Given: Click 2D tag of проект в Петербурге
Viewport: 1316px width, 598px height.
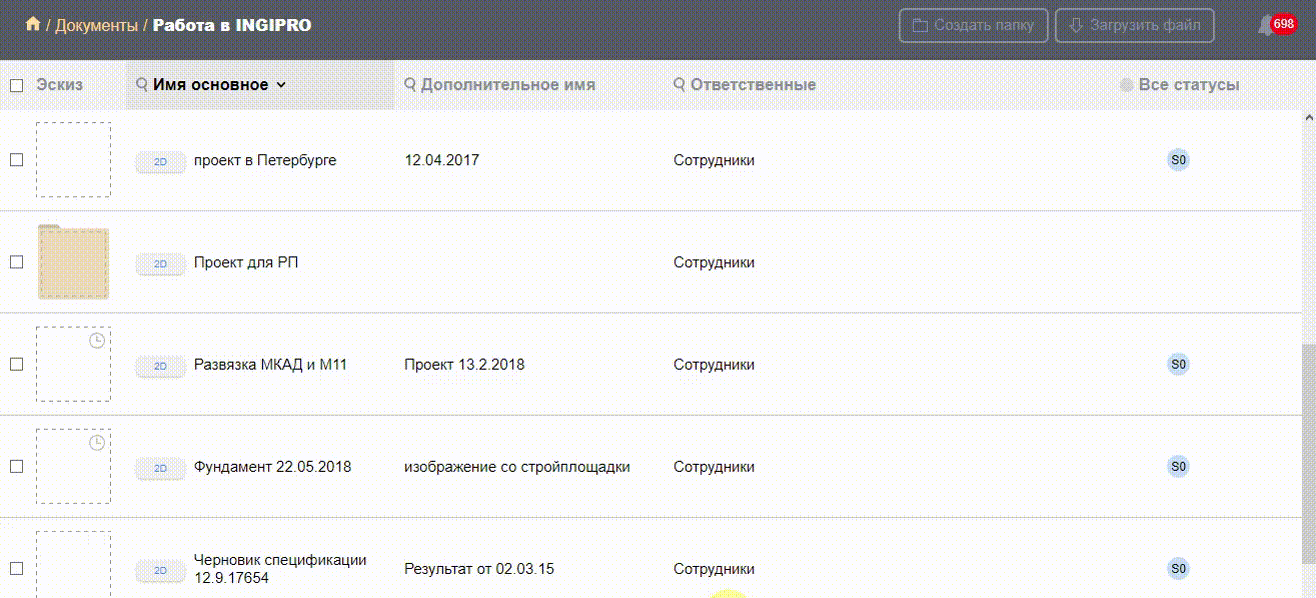Looking at the screenshot, I should coord(160,161).
